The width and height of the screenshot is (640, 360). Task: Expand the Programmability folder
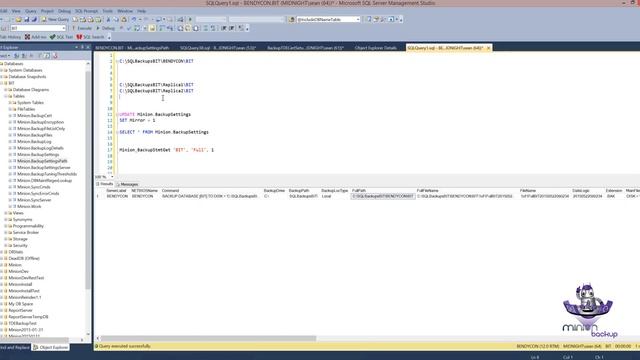6,226
